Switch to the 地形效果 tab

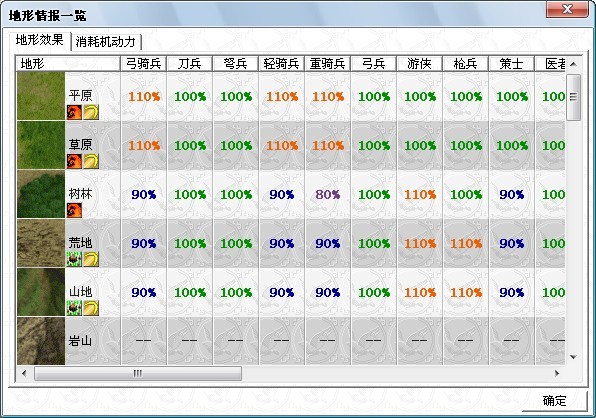pyautogui.click(x=40, y=40)
